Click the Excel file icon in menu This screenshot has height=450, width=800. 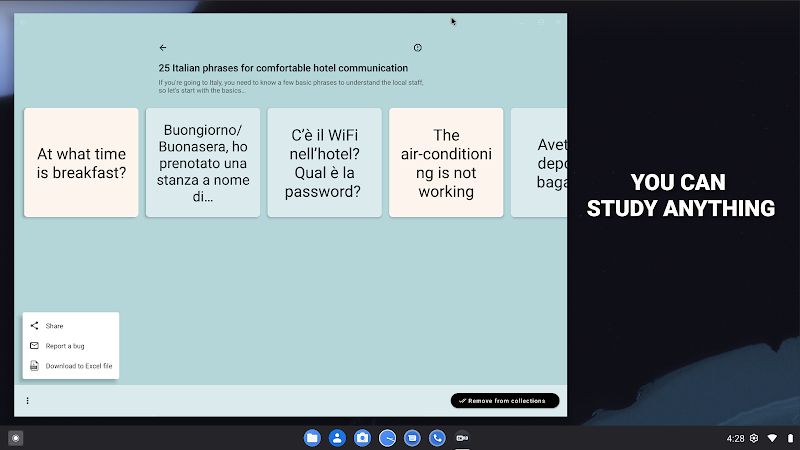click(34, 366)
